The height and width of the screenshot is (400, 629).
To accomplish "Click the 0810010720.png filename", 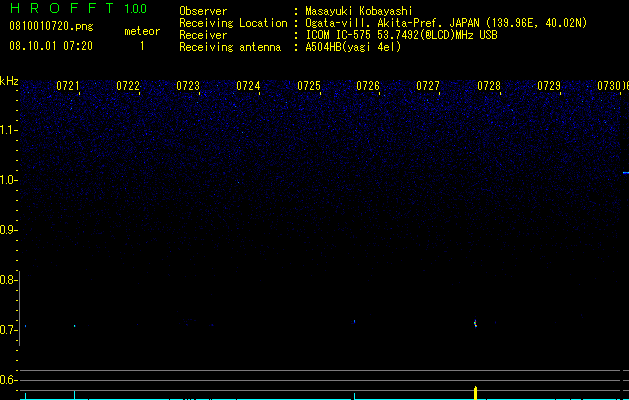I will coord(51,27).
